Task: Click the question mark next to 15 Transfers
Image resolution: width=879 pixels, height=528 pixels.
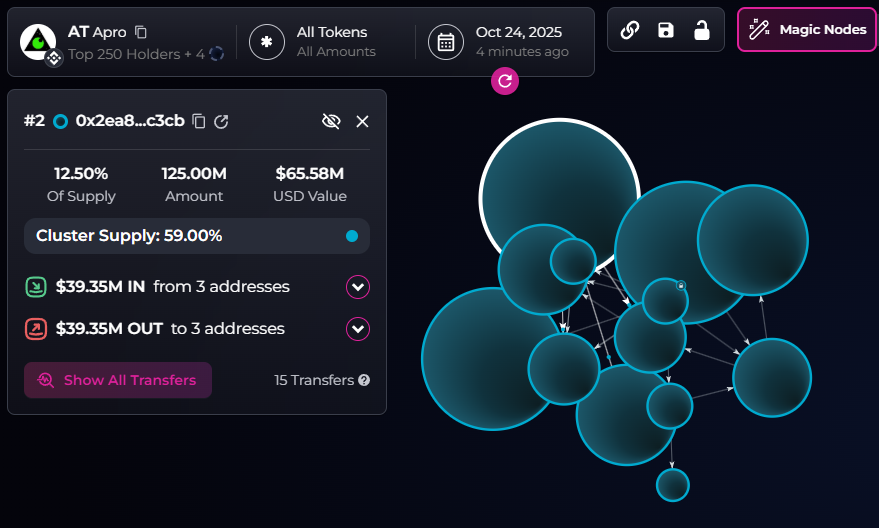Action: (x=364, y=380)
